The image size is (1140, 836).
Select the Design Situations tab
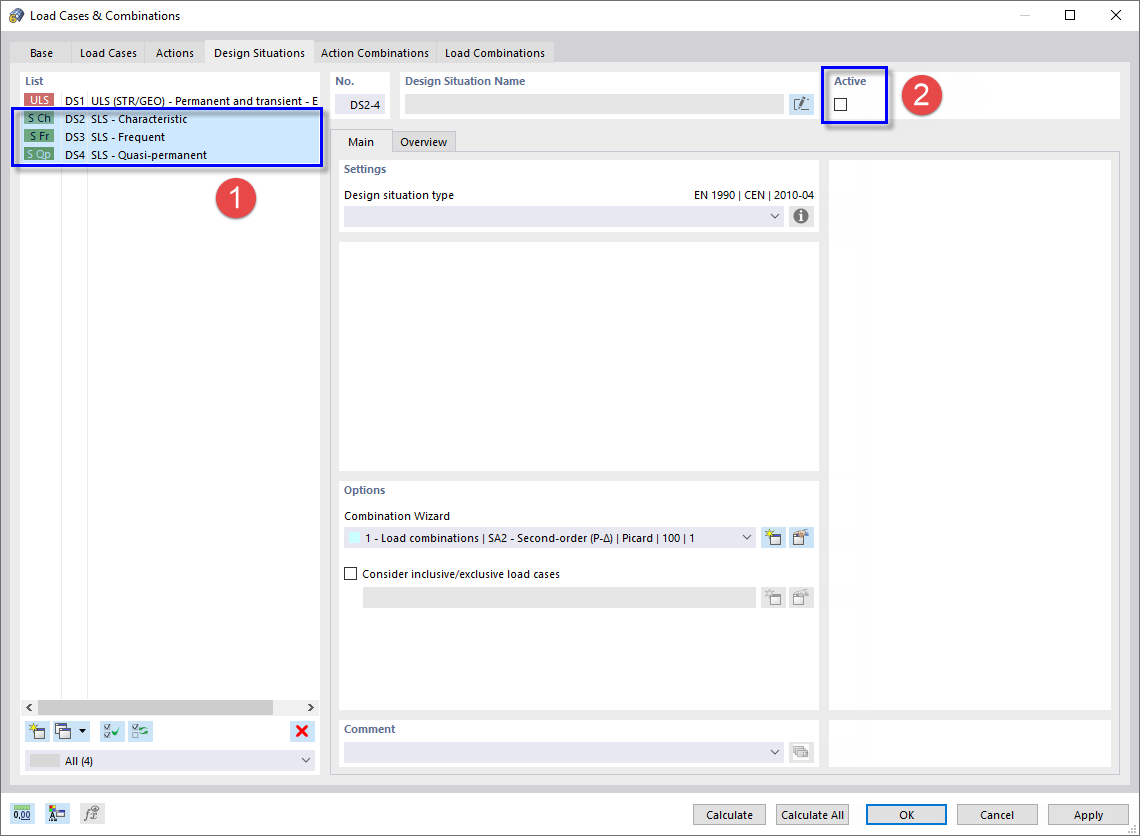[260, 52]
